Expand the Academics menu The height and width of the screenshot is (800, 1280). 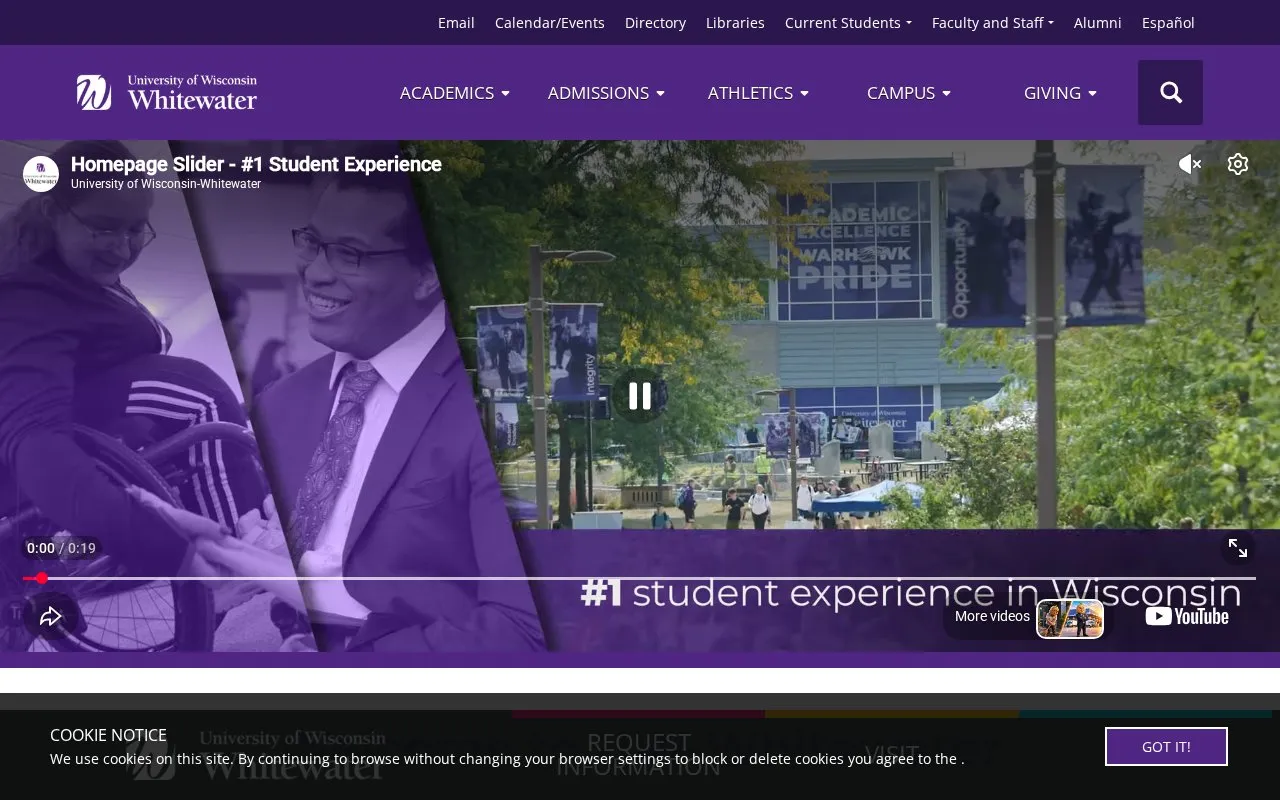(x=455, y=93)
